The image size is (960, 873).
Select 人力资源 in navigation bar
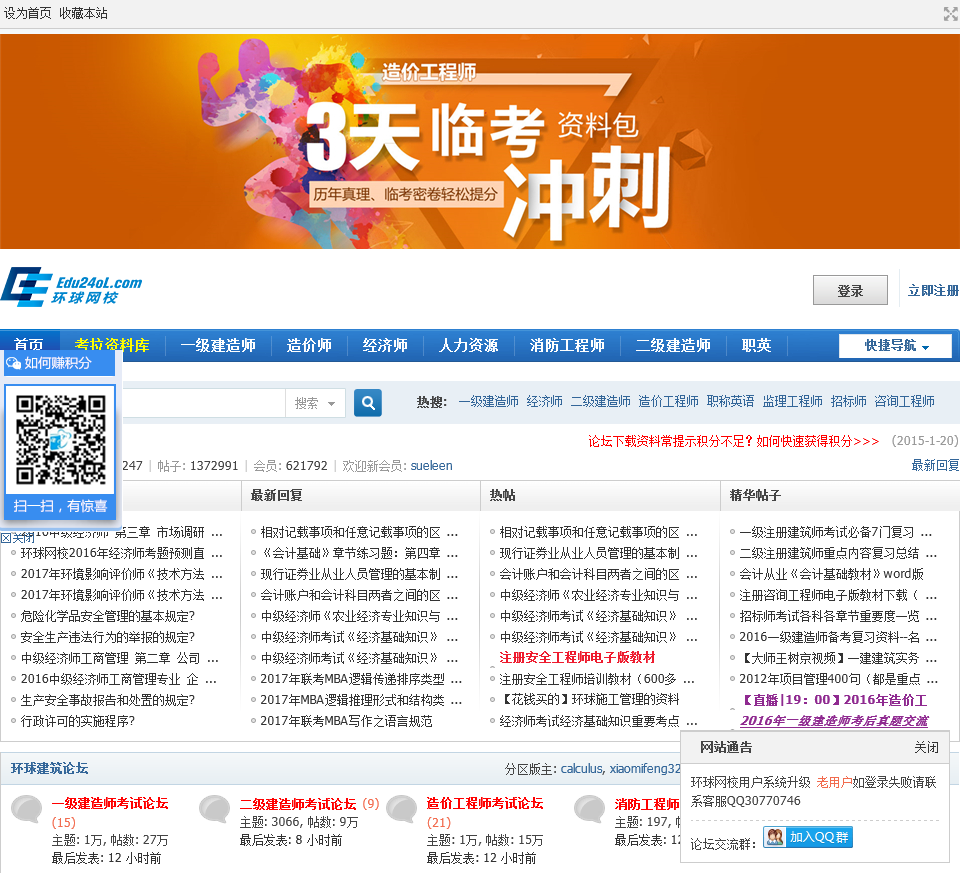pyautogui.click(x=468, y=345)
